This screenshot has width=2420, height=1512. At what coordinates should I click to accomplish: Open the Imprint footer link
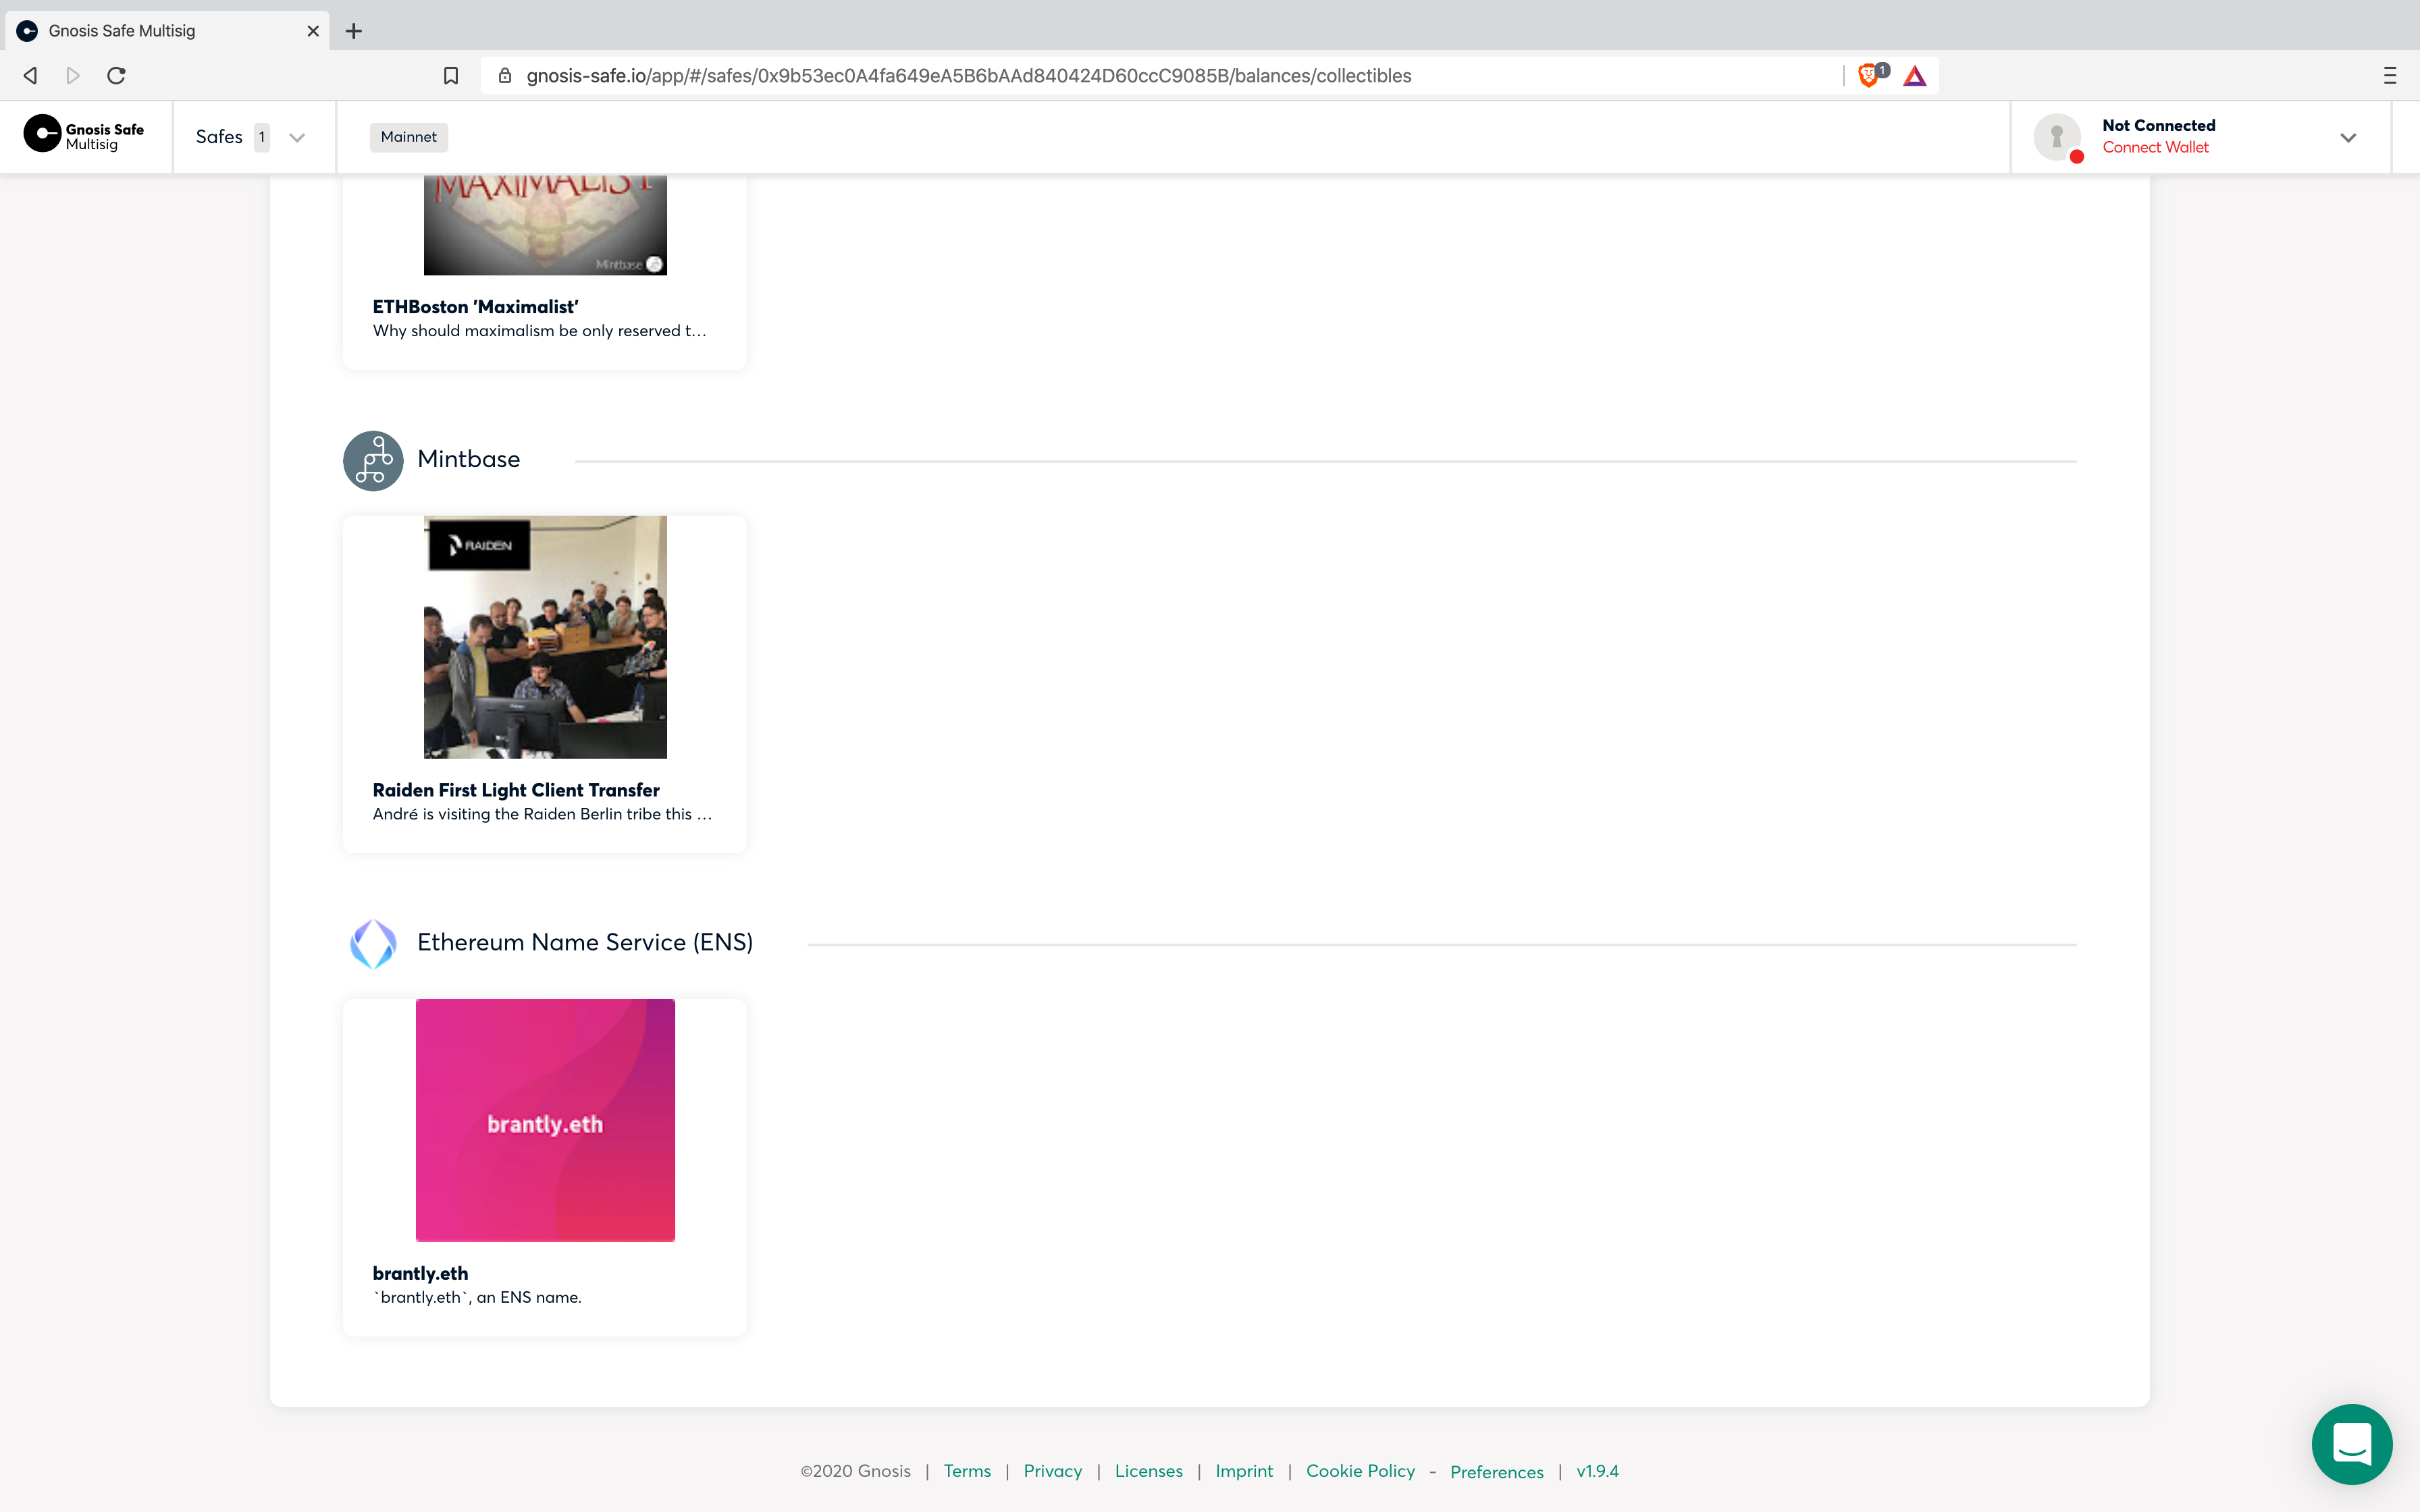pos(1244,1471)
